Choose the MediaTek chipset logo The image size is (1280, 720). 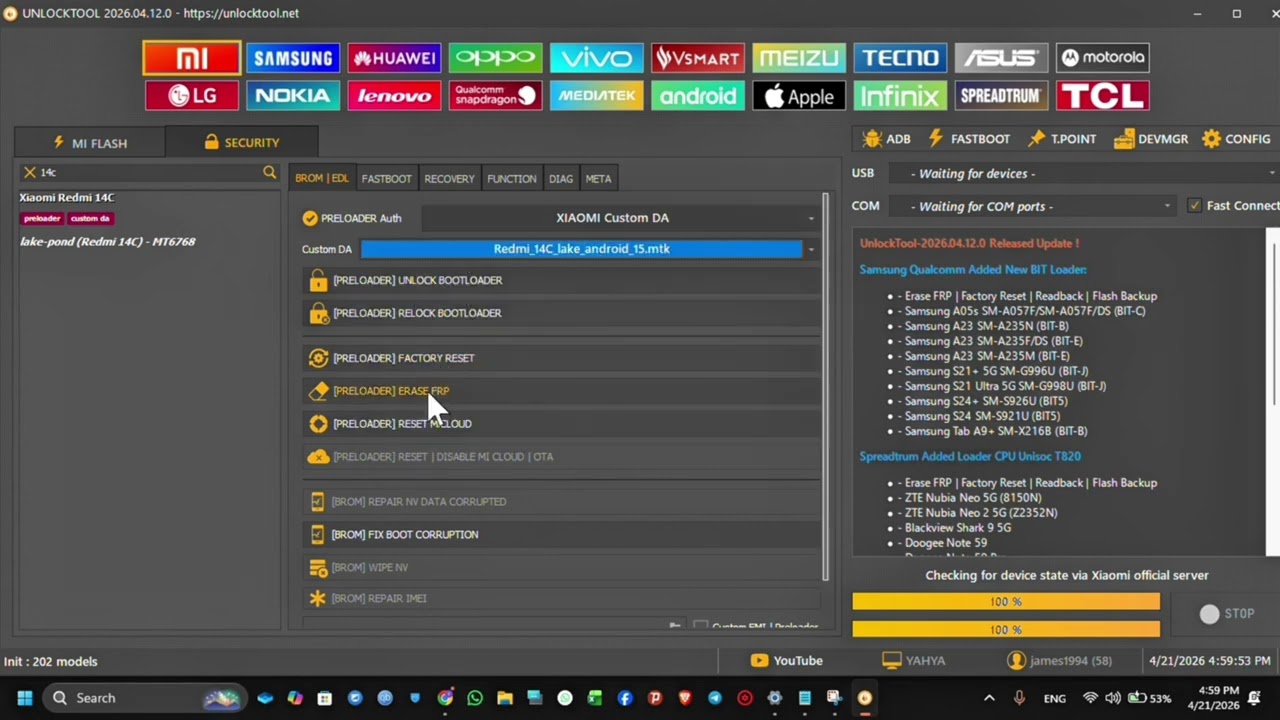596,96
